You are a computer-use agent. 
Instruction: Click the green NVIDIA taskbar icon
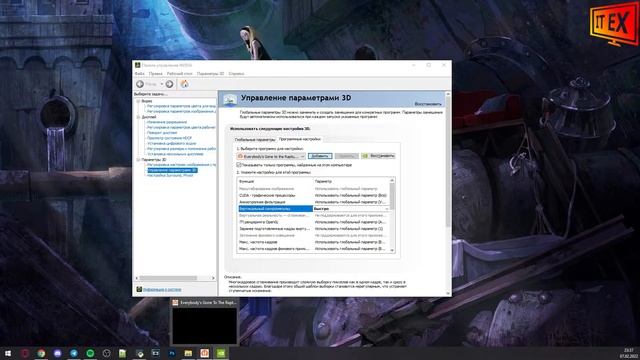pos(221,353)
